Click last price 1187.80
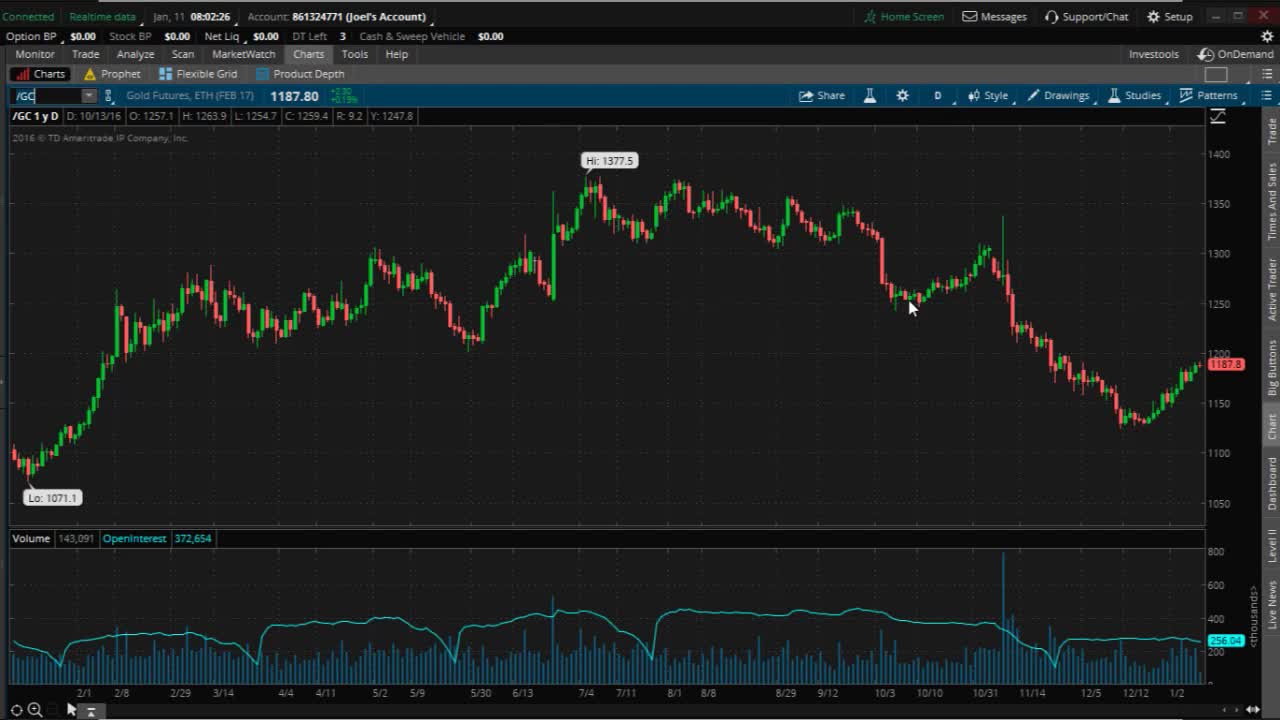The height and width of the screenshot is (720, 1280). 294,96
